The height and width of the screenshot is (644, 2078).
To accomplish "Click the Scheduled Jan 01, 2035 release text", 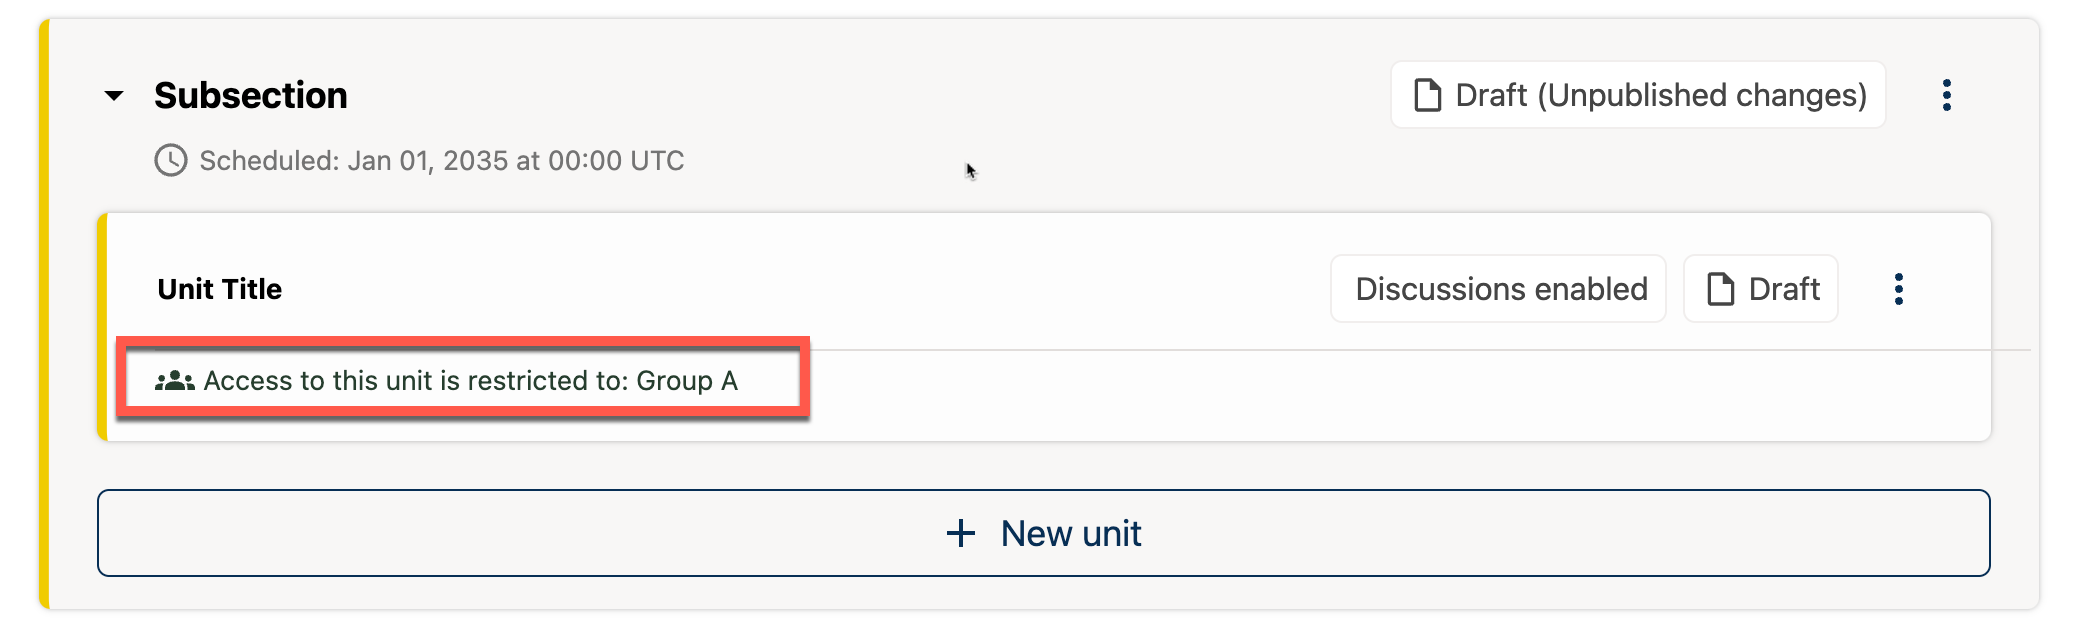I will point(441,161).
